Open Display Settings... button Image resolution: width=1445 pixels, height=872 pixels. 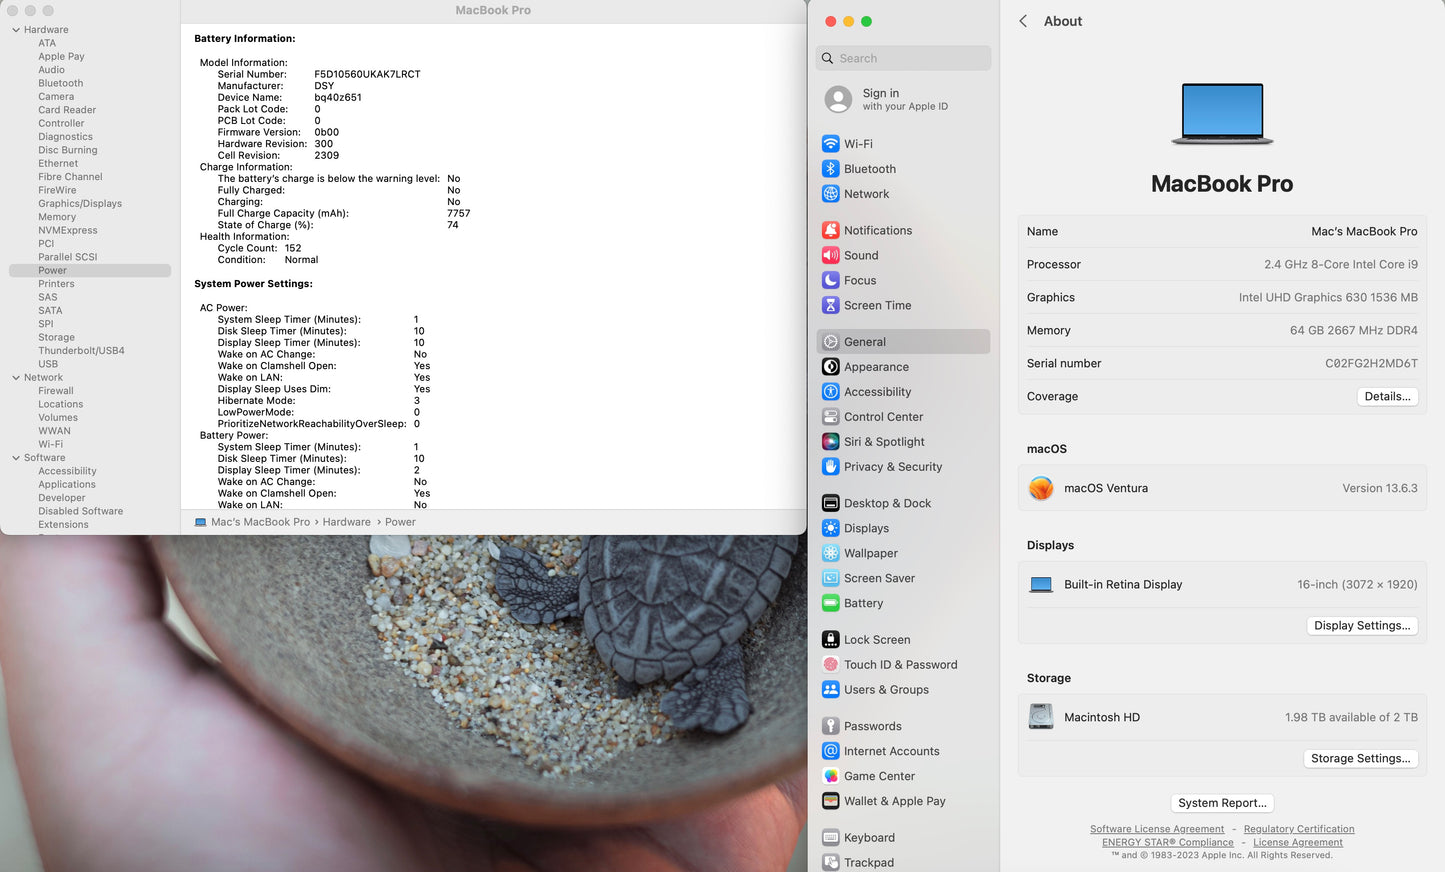click(1361, 626)
